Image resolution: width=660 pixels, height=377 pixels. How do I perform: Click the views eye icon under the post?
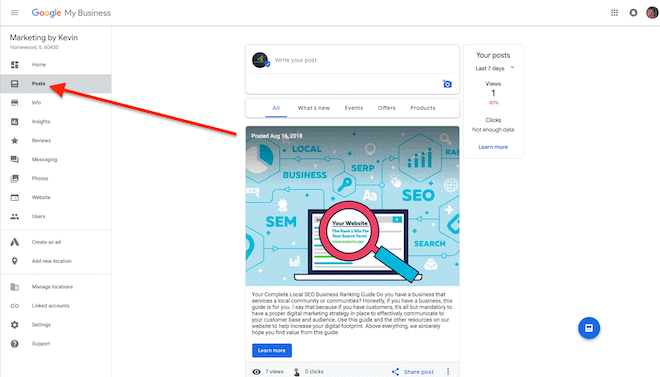(x=256, y=372)
